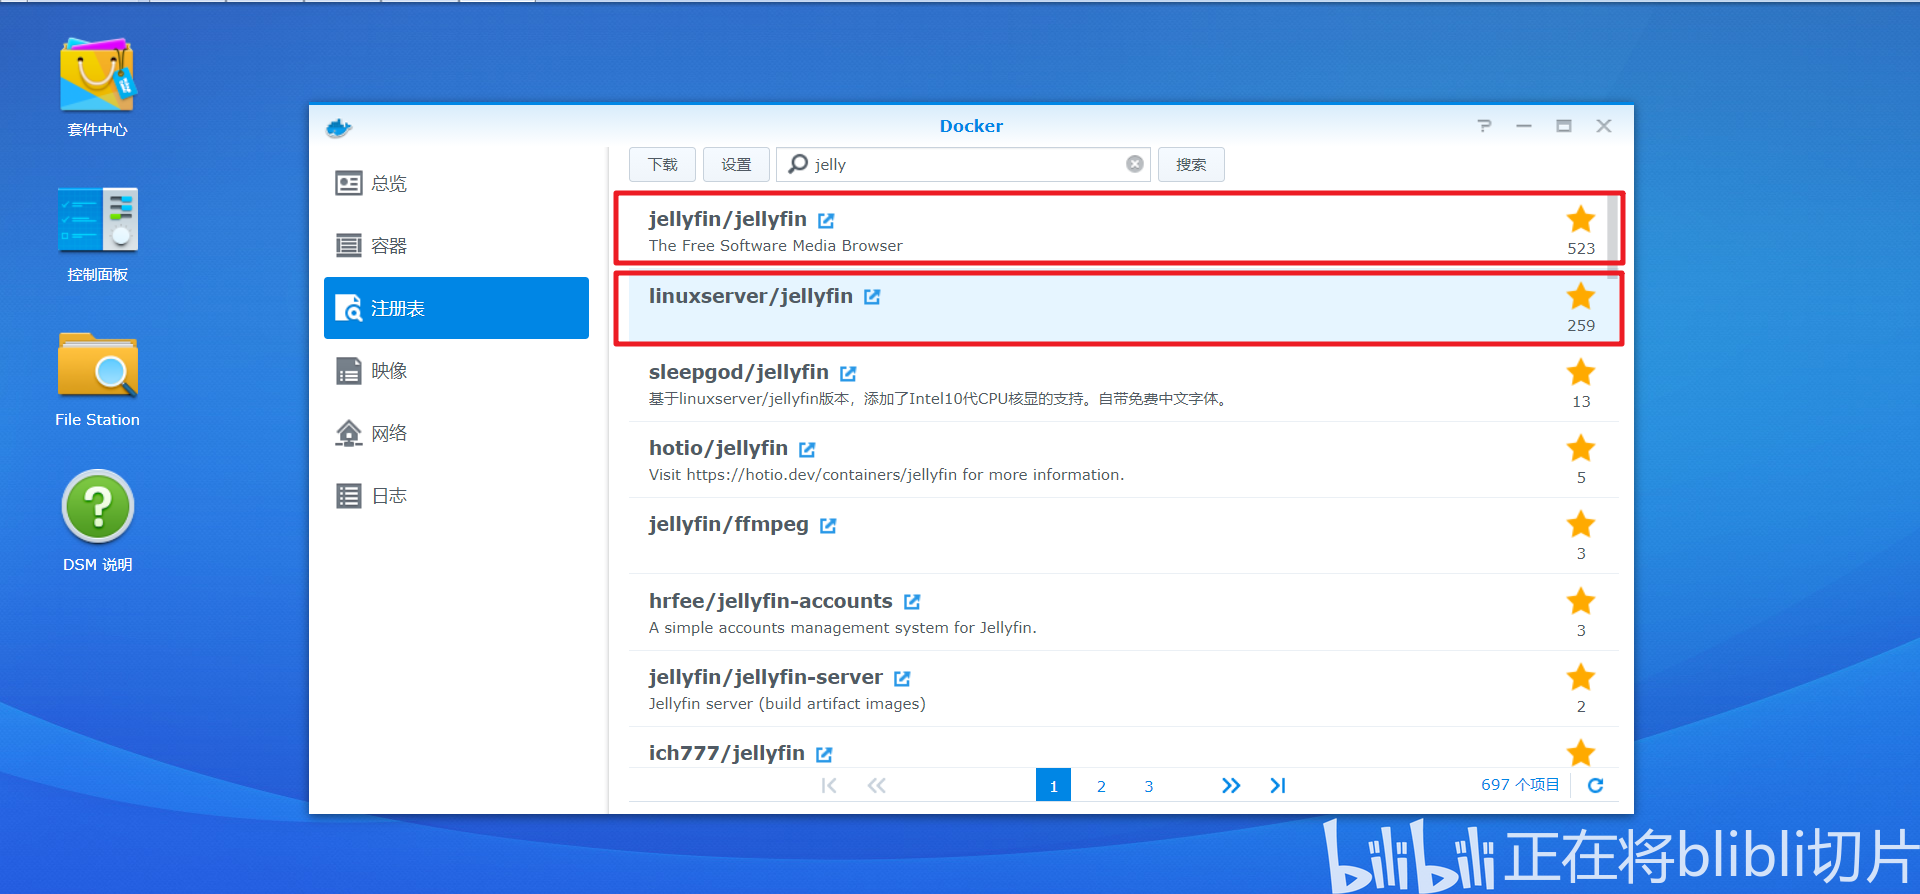Open external link for ich777/jellyfin
Screen dimensions: 1920x894
click(824, 754)
